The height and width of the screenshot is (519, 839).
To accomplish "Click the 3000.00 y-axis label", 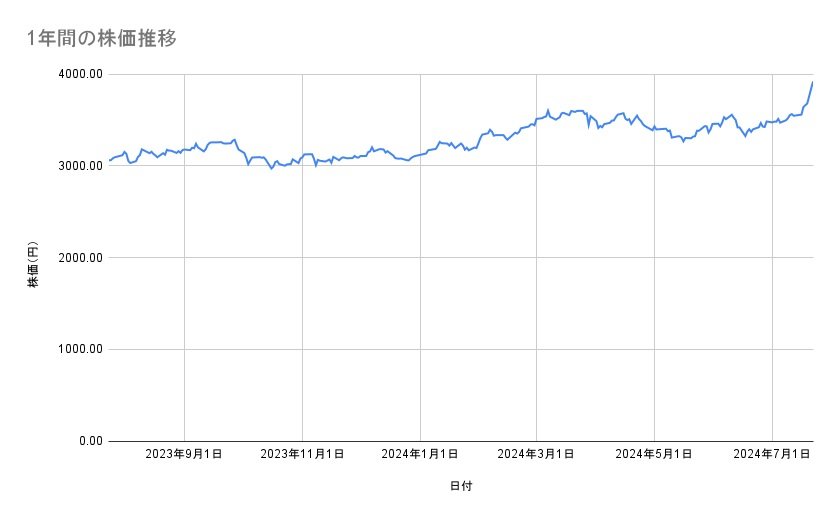I will point(80,166).
